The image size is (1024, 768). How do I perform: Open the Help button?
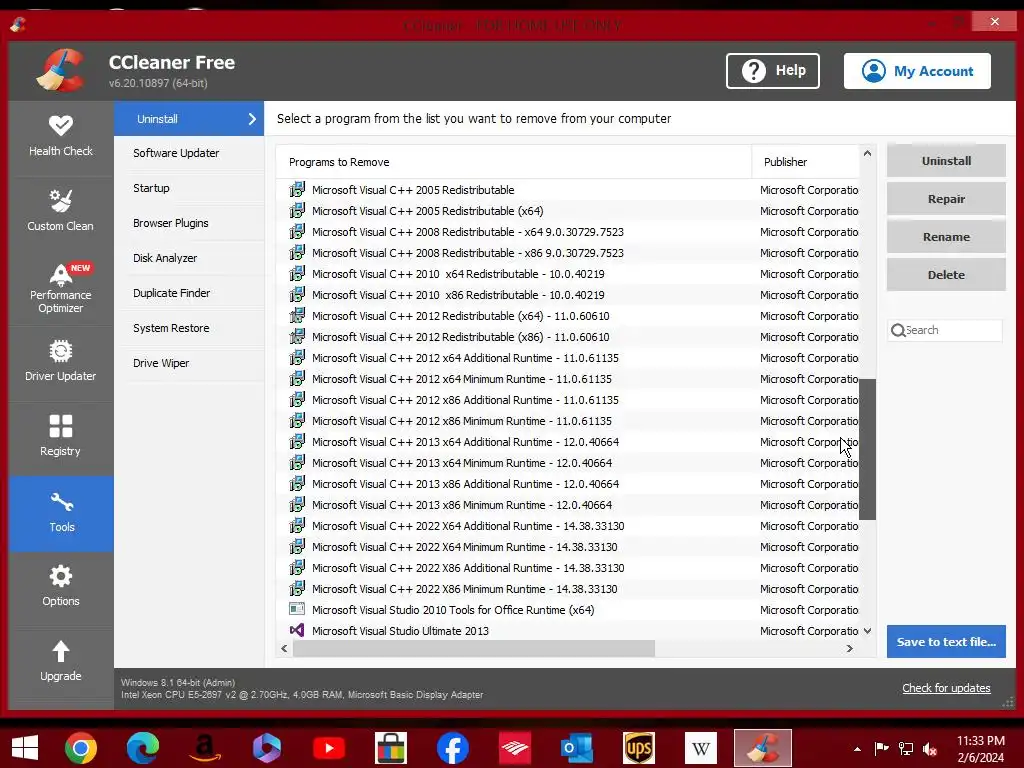point(773,71)
